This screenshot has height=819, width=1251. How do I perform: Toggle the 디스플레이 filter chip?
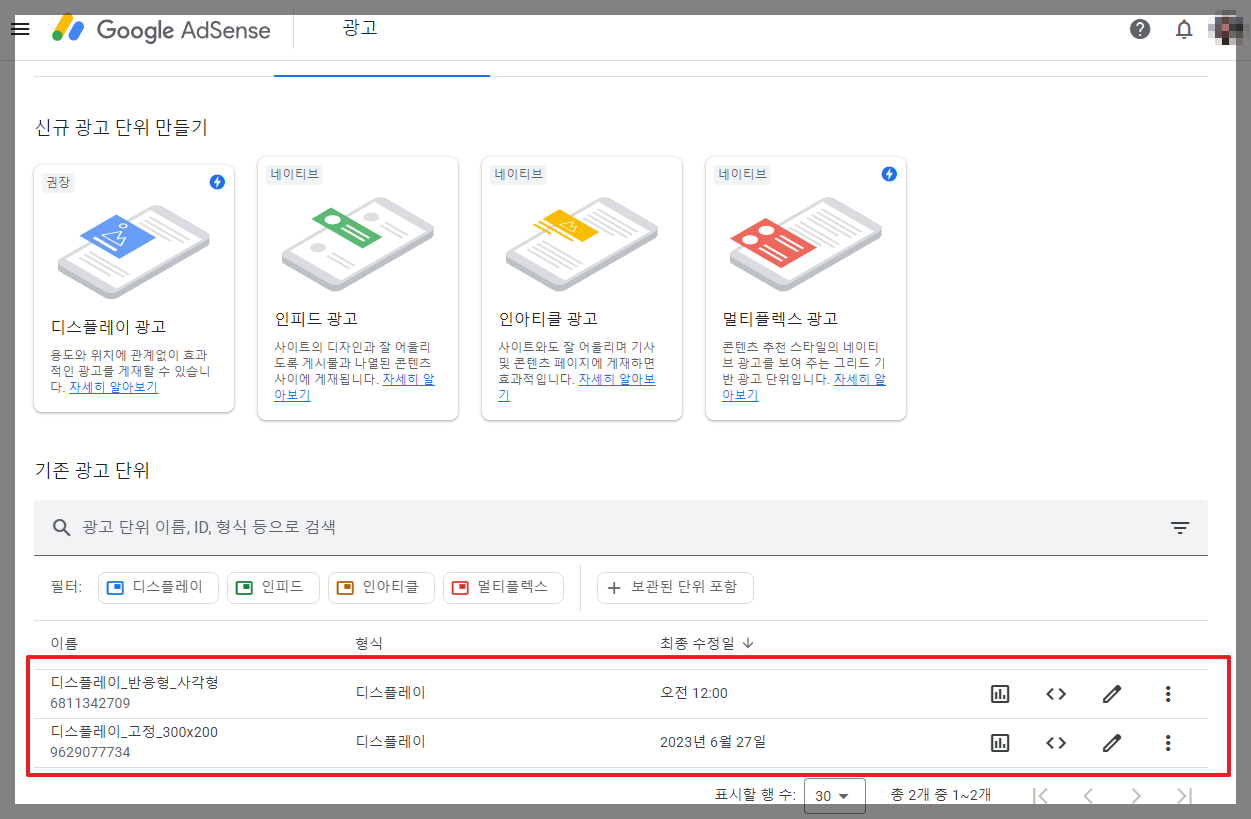coord(158,588)
